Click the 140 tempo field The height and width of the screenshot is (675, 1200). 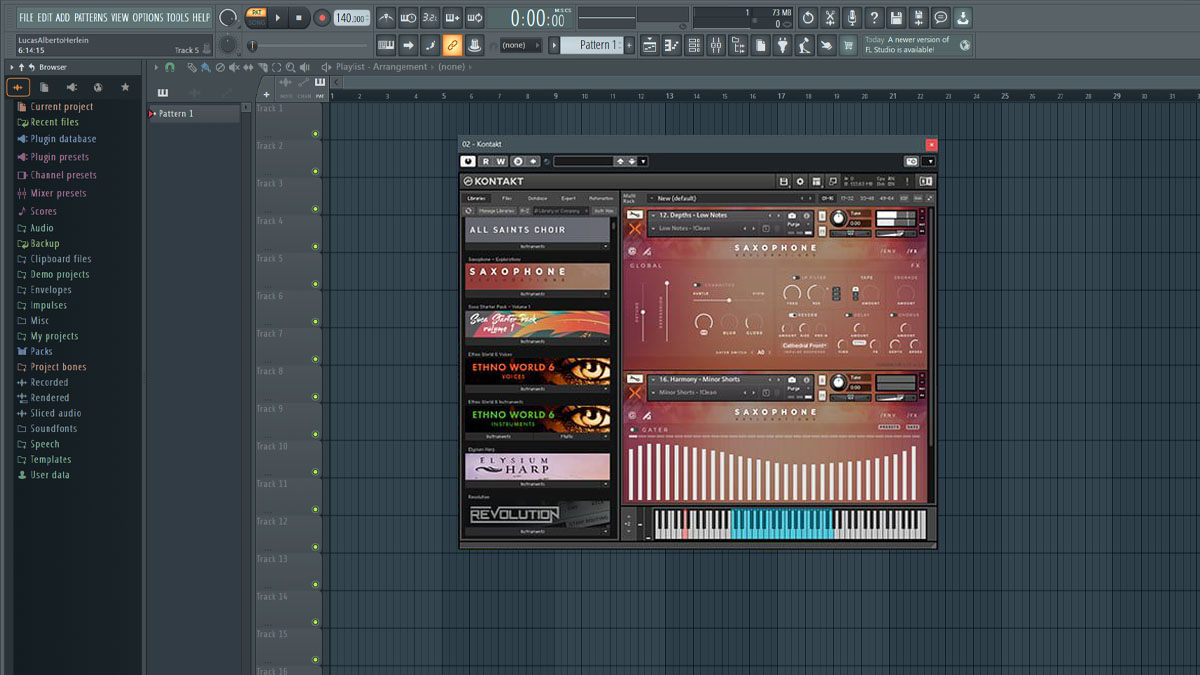tap(351, 18)
